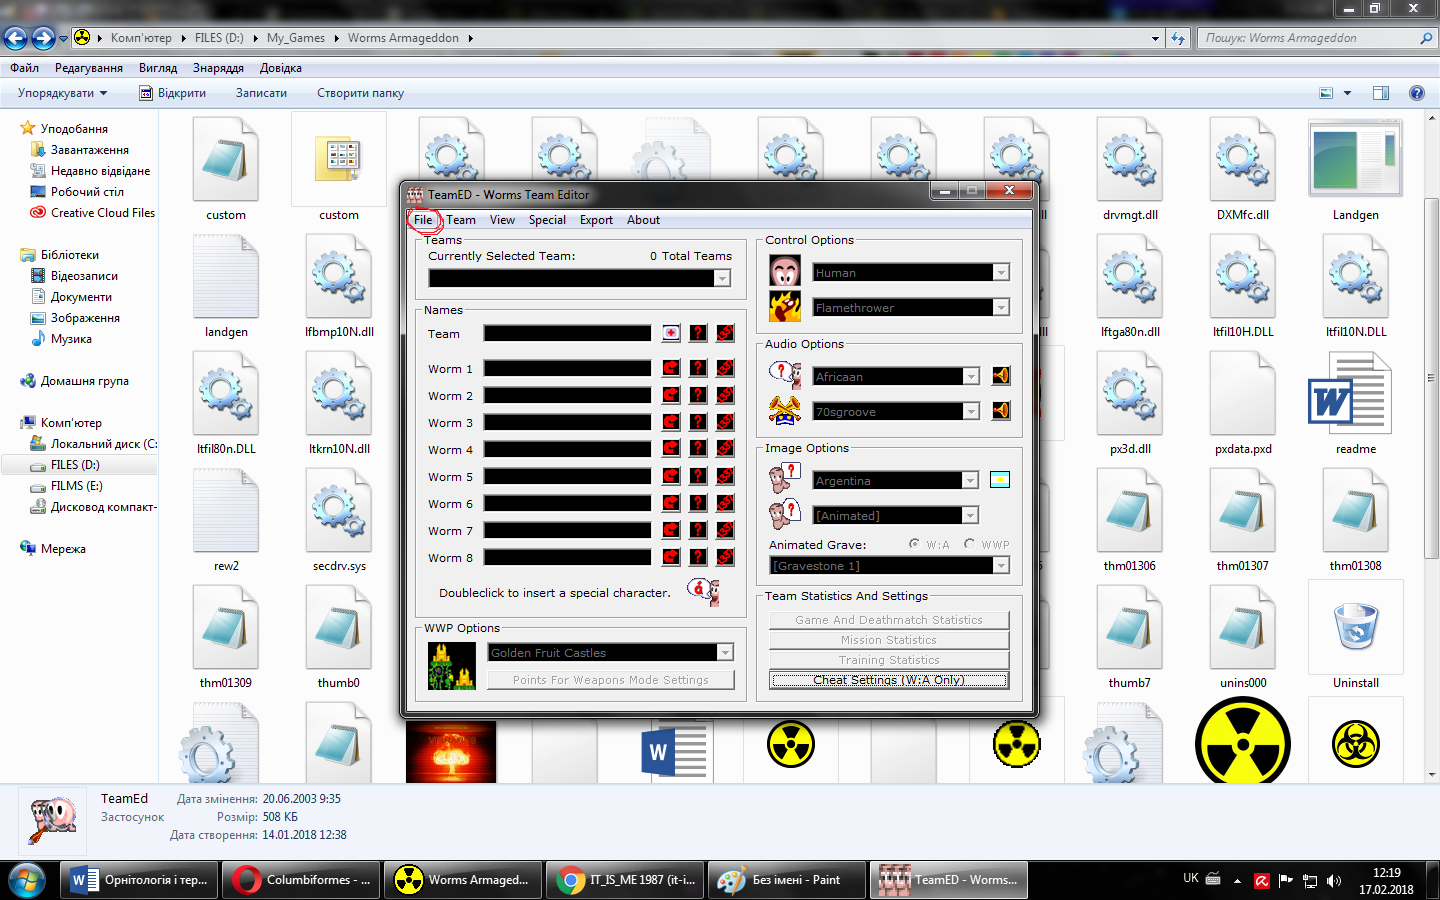Click inside the Worm 3 name field

click(x=567, y=423)
